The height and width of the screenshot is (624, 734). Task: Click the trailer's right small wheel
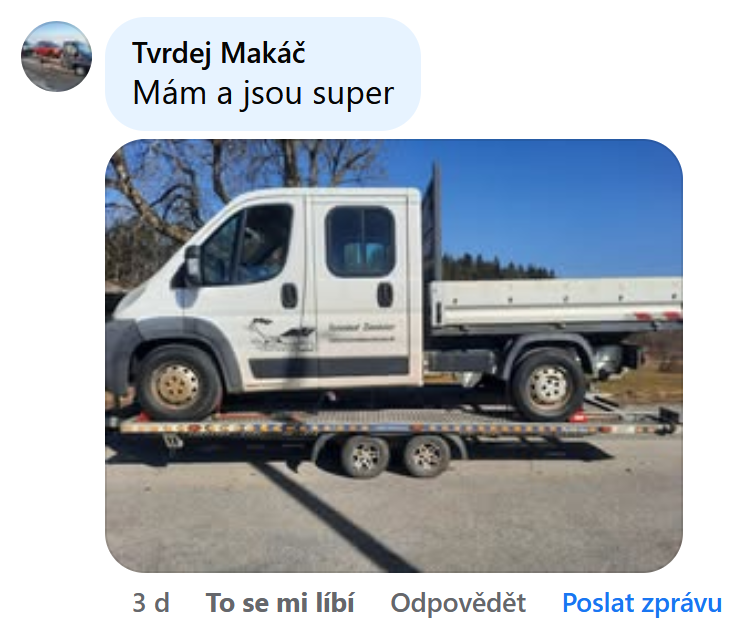426,456
